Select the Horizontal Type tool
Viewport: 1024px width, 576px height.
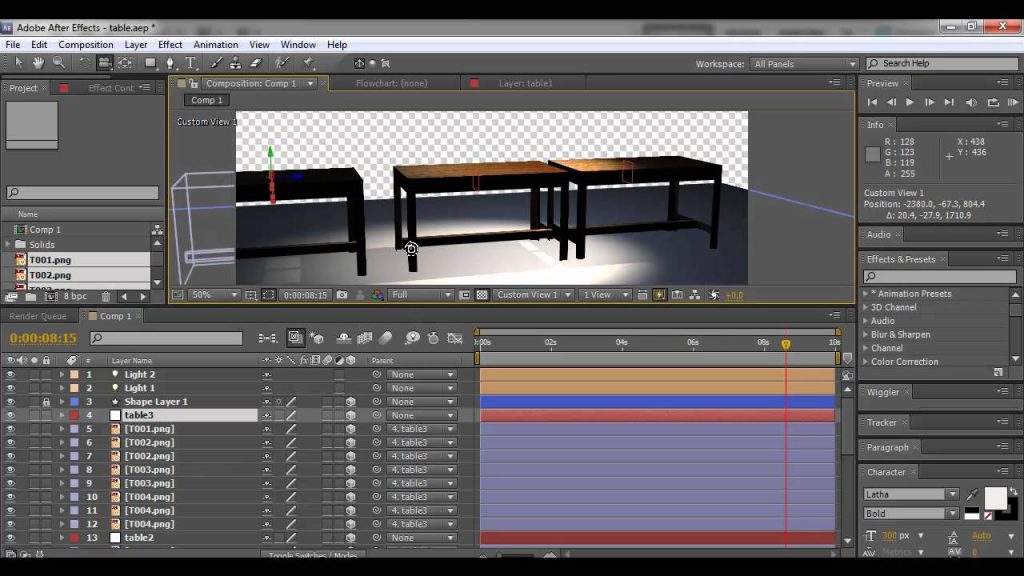point(190,63)
